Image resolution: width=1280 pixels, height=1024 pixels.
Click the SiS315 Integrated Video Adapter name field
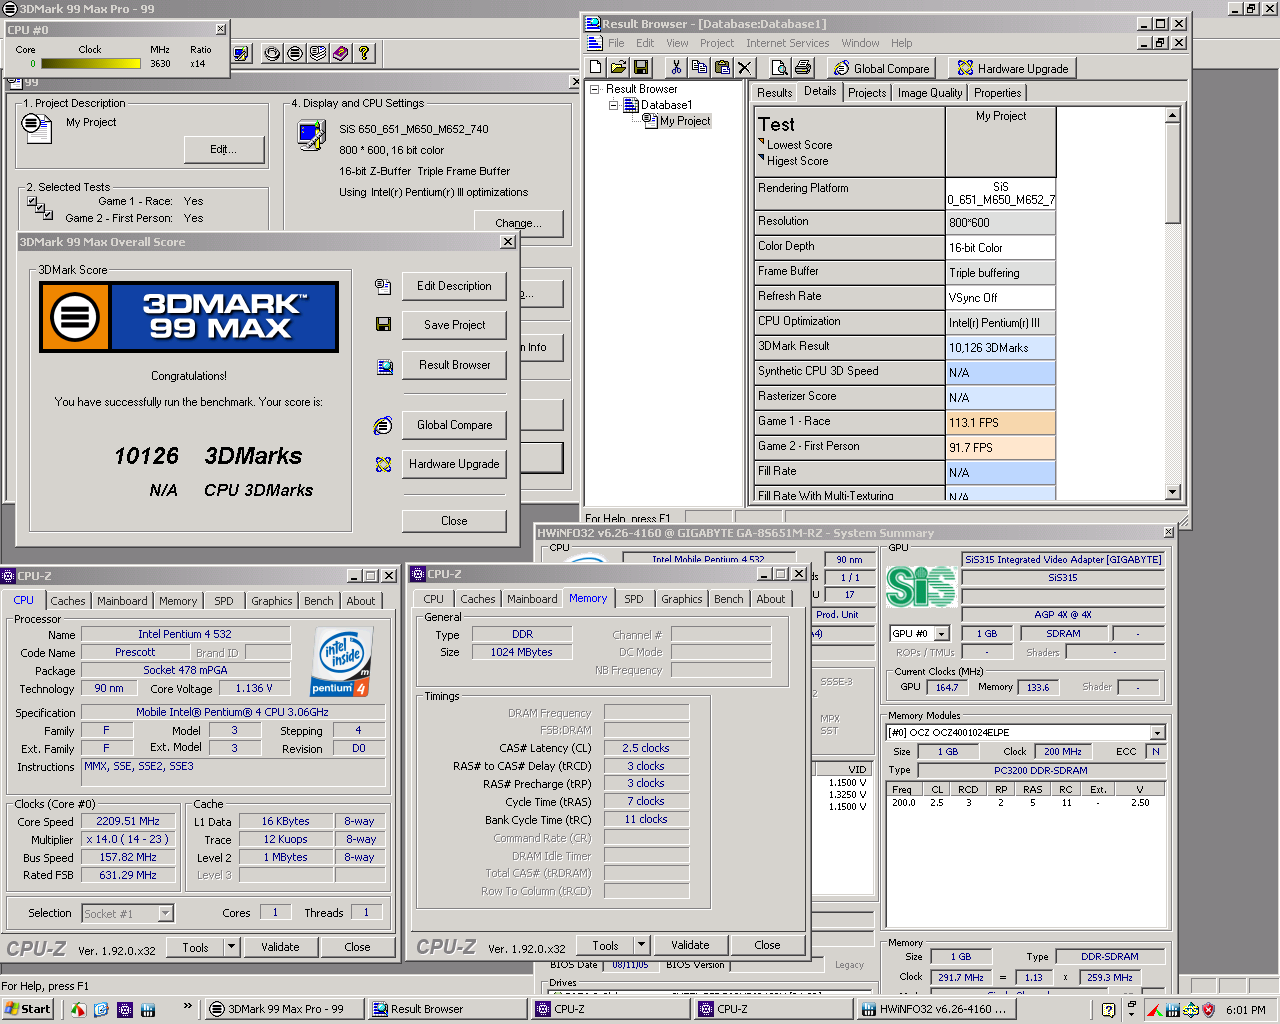[1063, 560]
